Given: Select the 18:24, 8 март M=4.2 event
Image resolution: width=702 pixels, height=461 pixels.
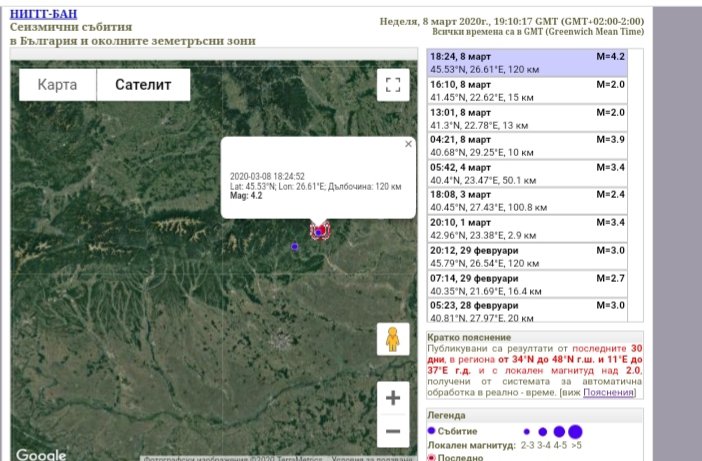Looking at the screenshot, I should [526, 64].
